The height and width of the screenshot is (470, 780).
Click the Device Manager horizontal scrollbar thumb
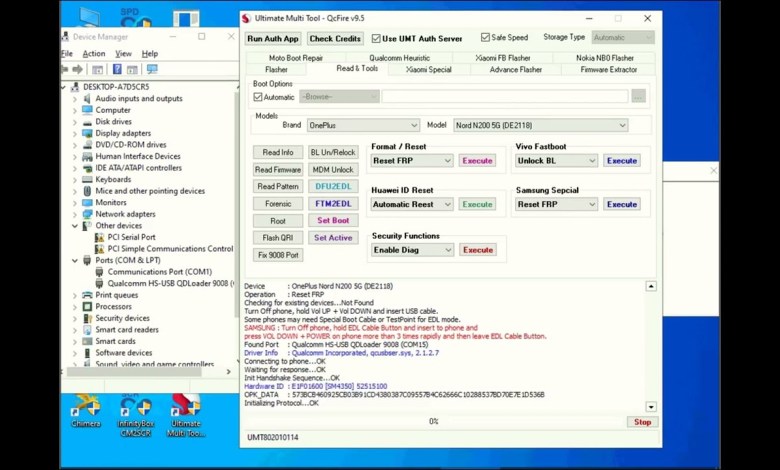tap(134, 372)
